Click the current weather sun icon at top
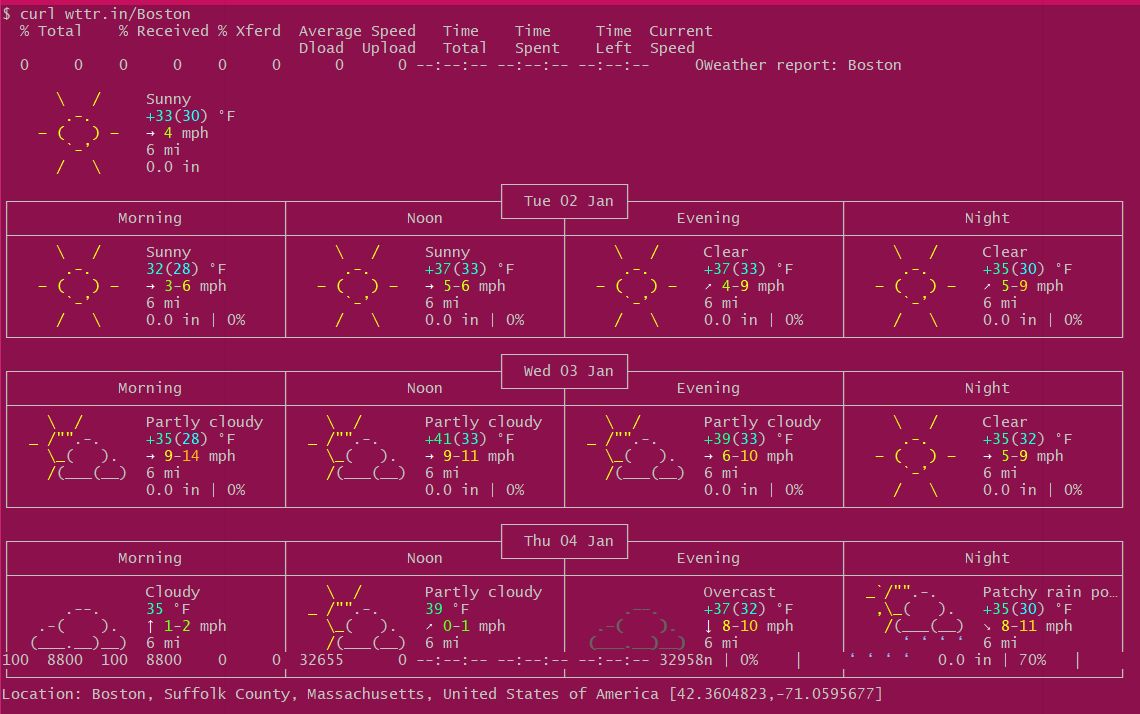Image resolution: width=1140 pixels, height=714 pixels. coord(79,133)
